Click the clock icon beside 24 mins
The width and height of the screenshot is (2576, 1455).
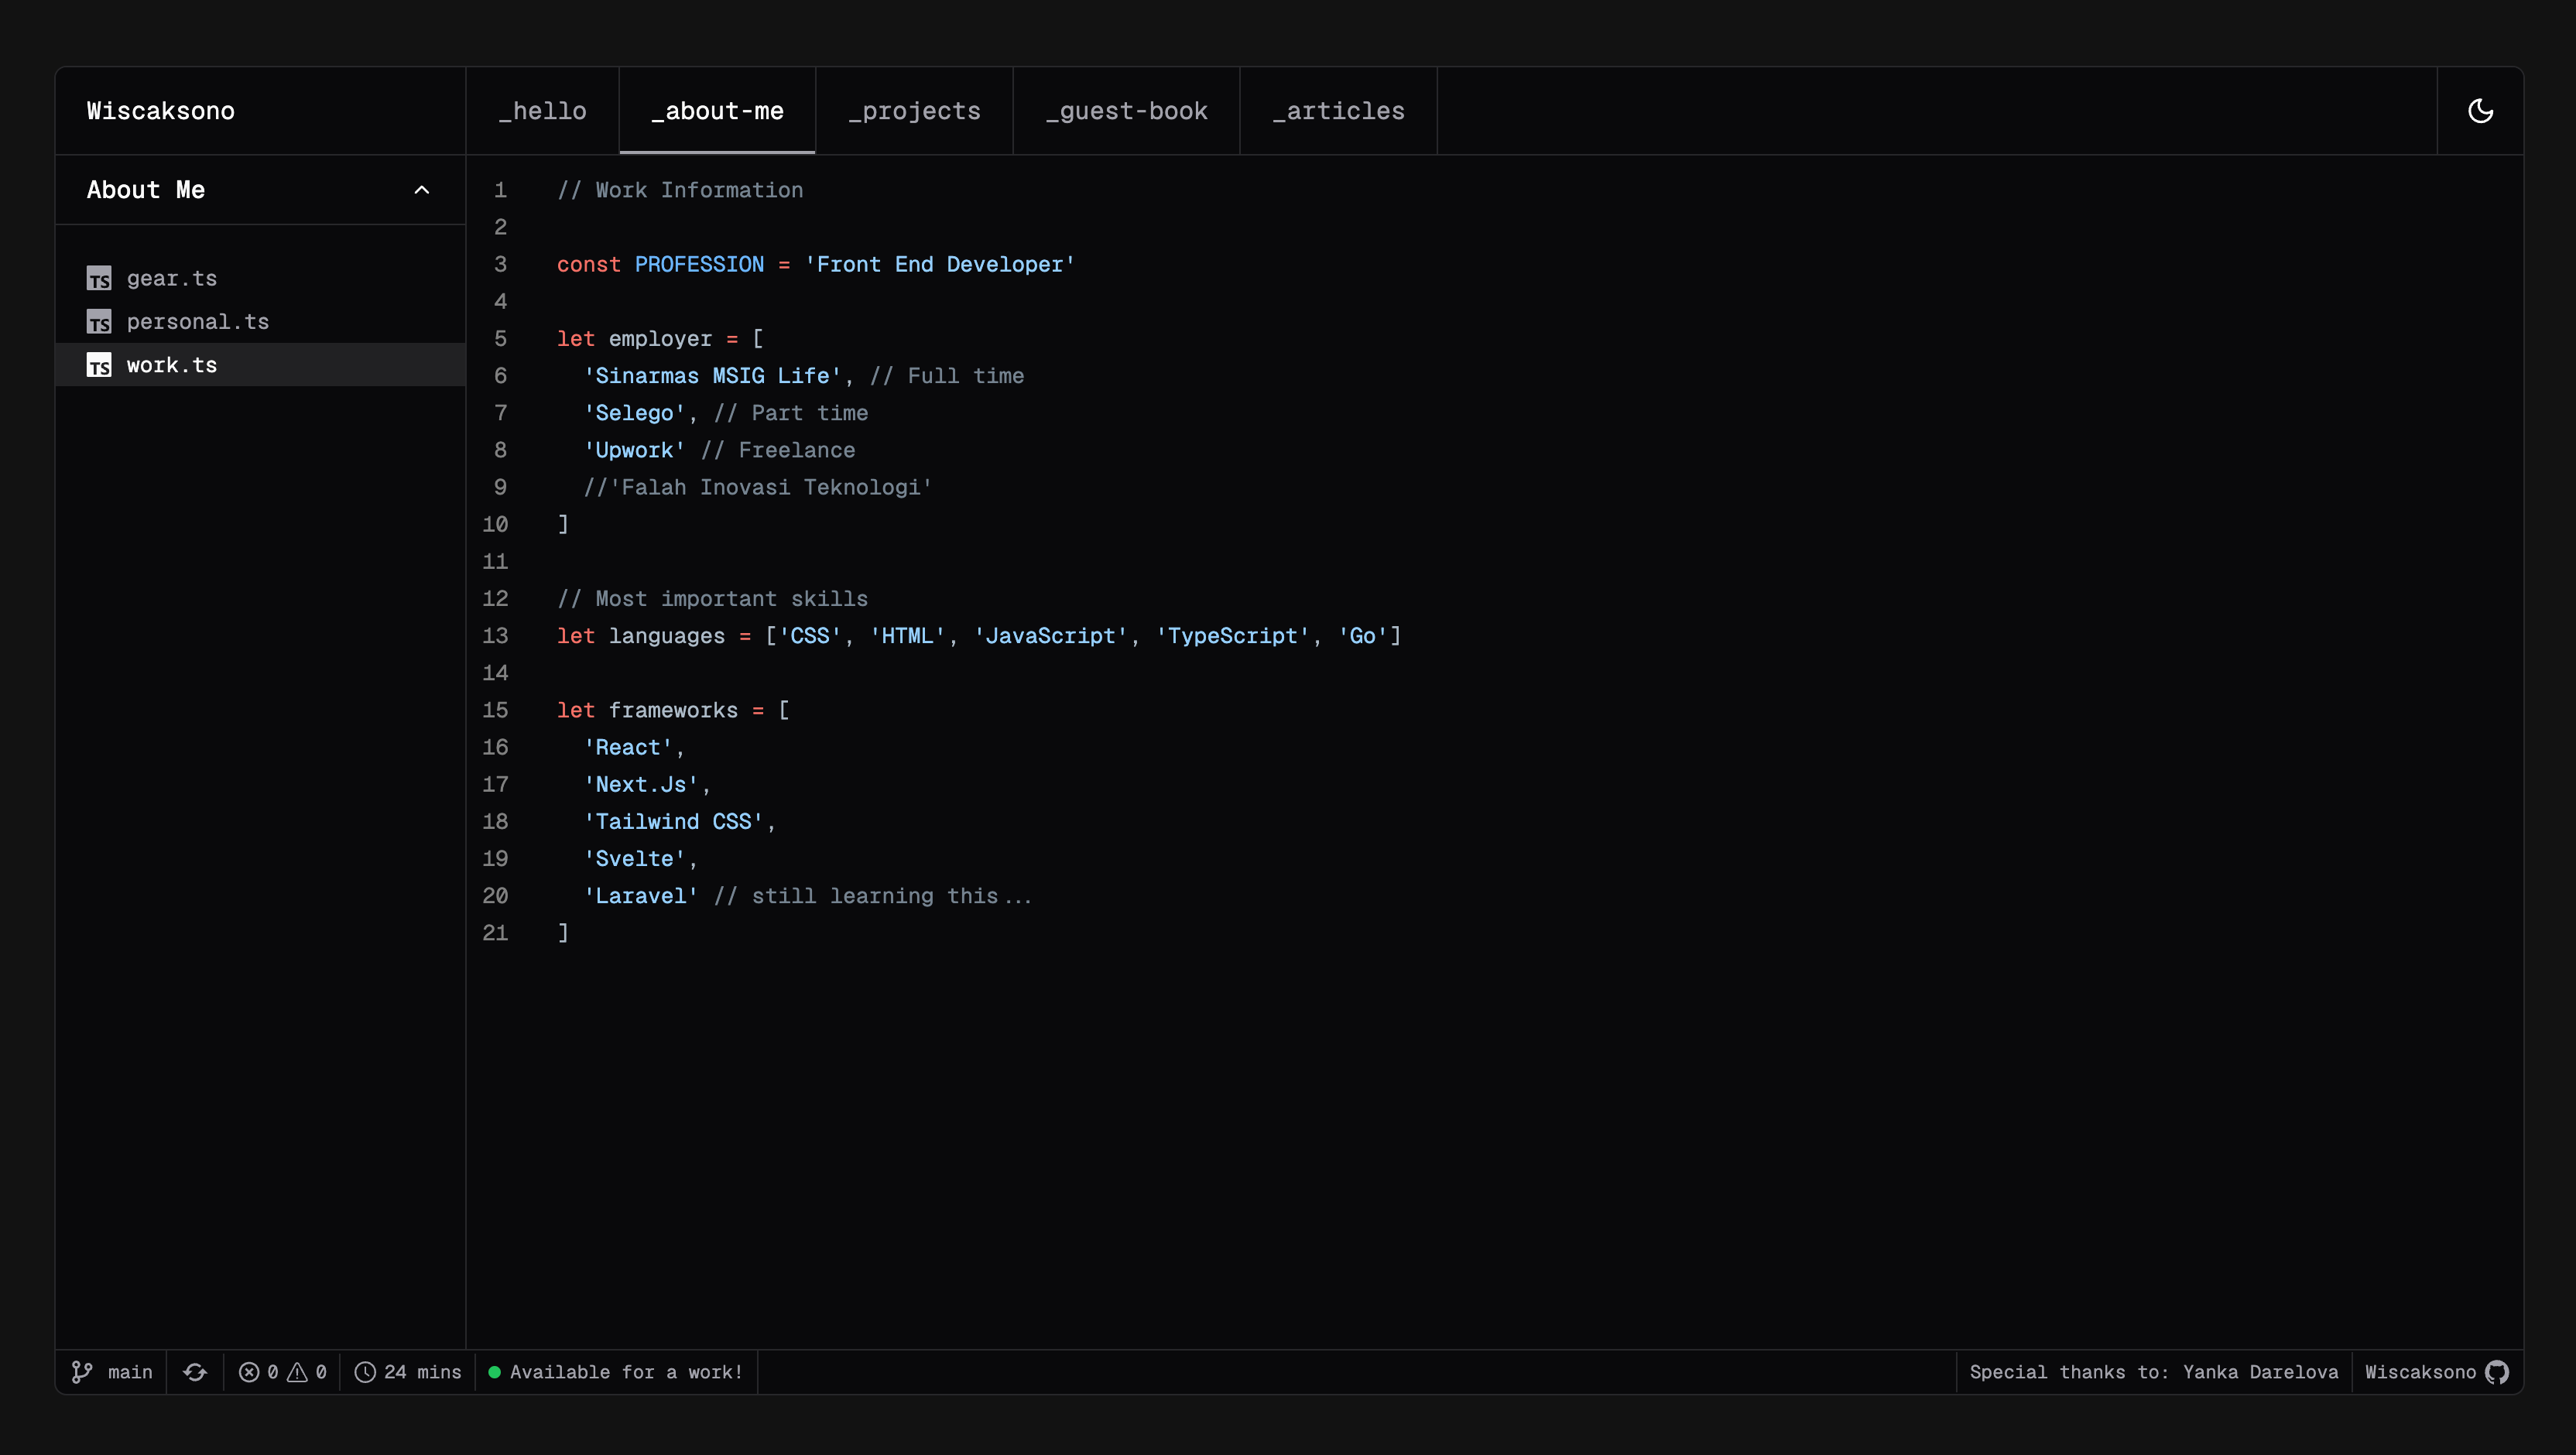(366, 1372)
